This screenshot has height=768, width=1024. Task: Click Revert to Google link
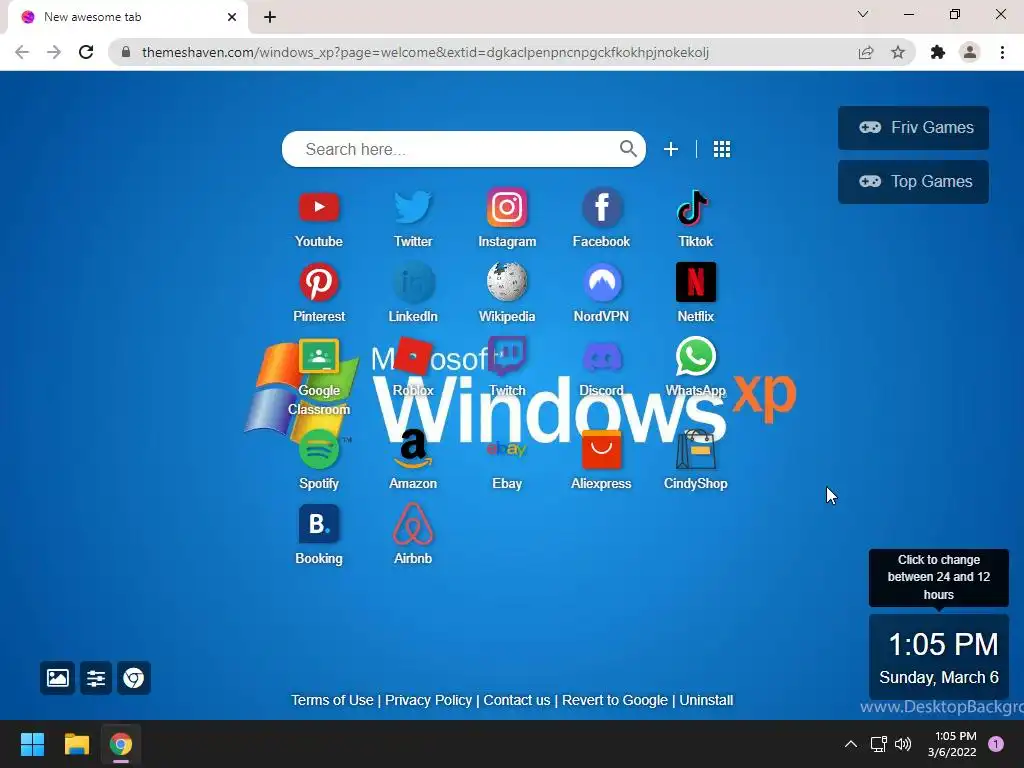(x=615, y=700)
